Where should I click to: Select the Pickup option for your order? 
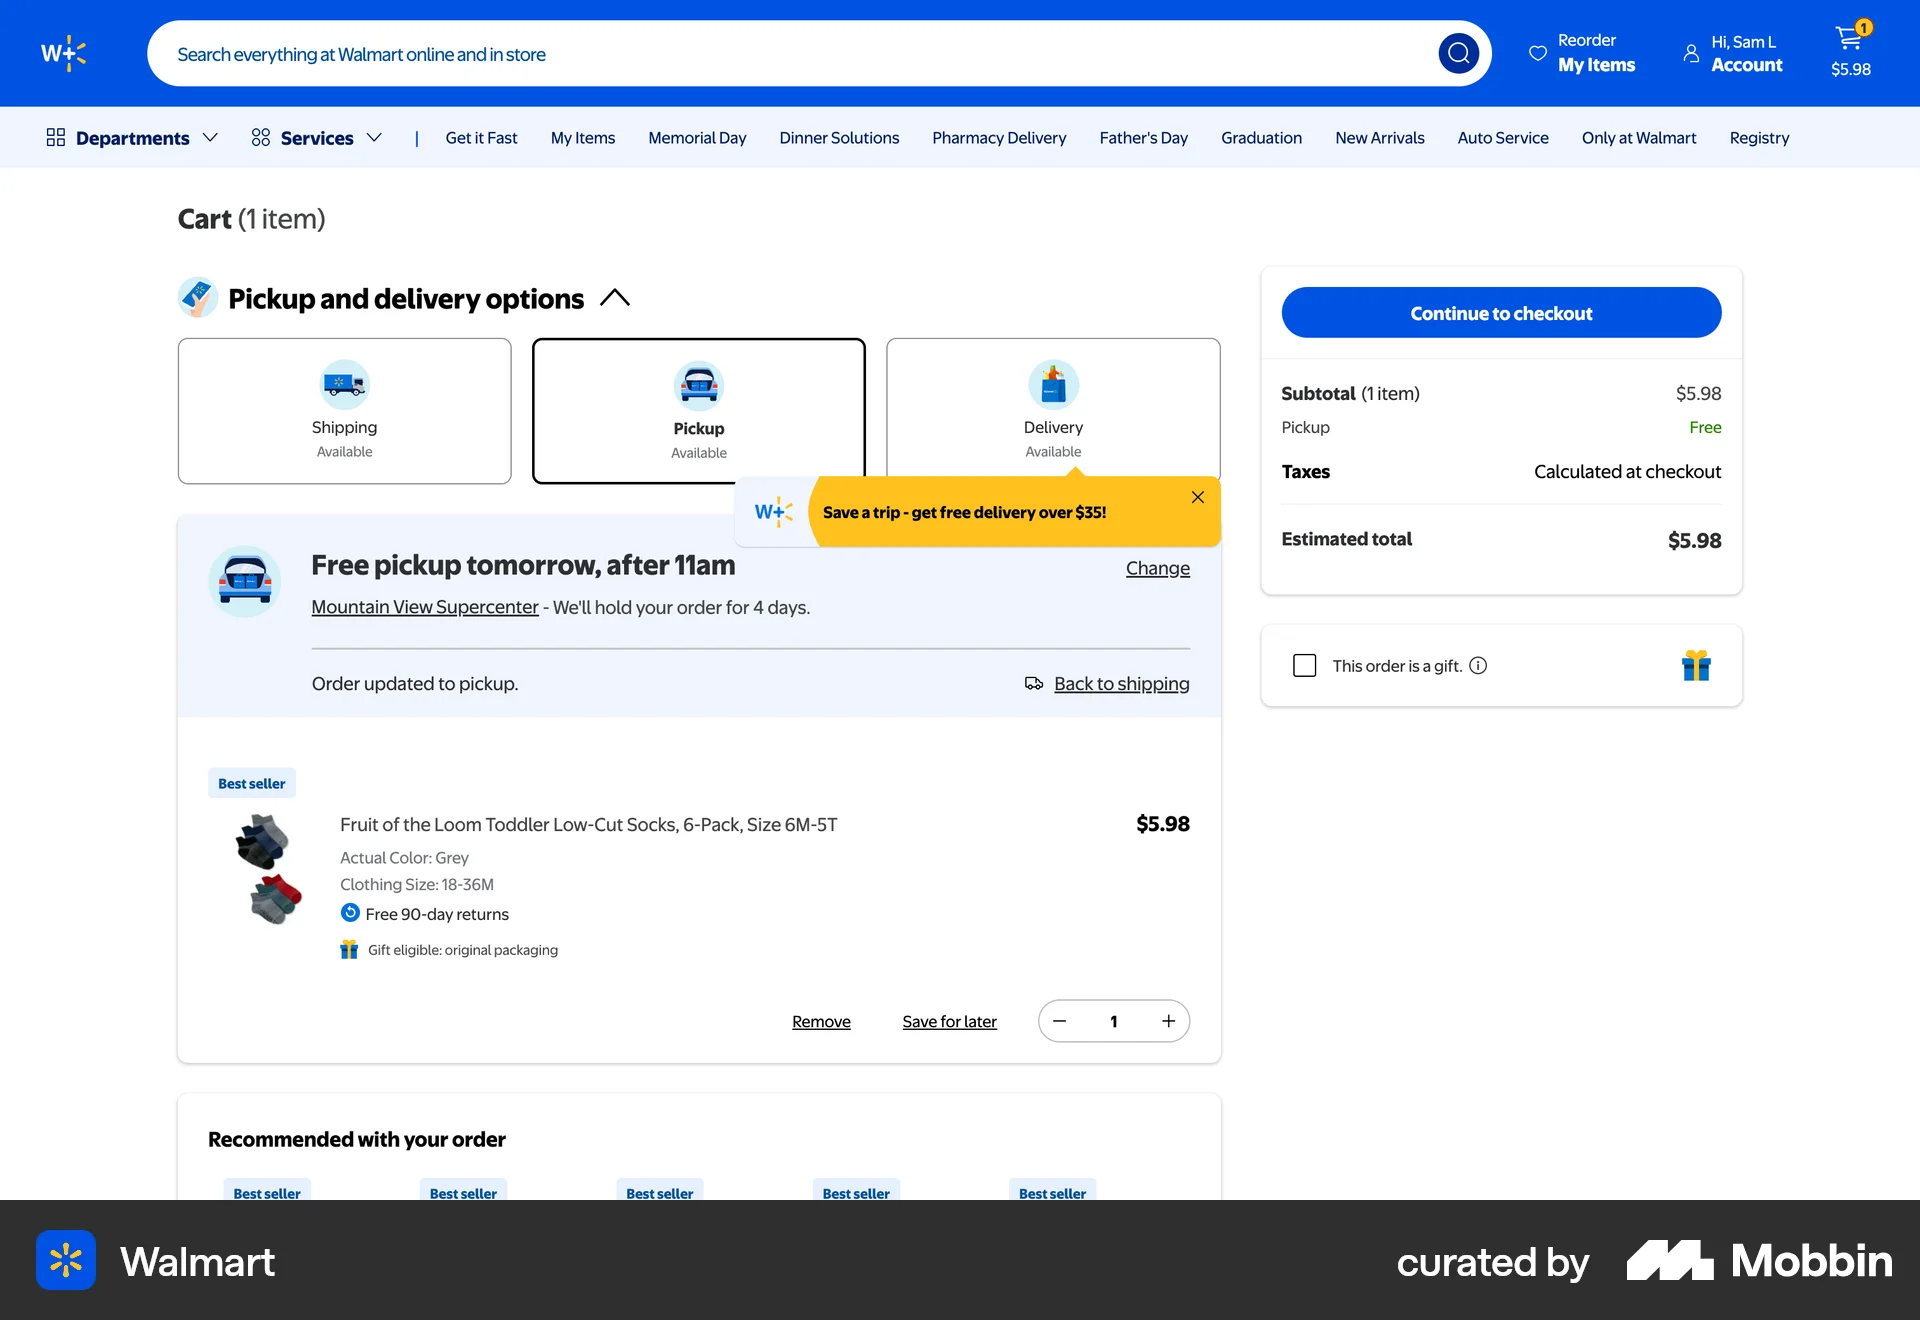click(699, 410)
